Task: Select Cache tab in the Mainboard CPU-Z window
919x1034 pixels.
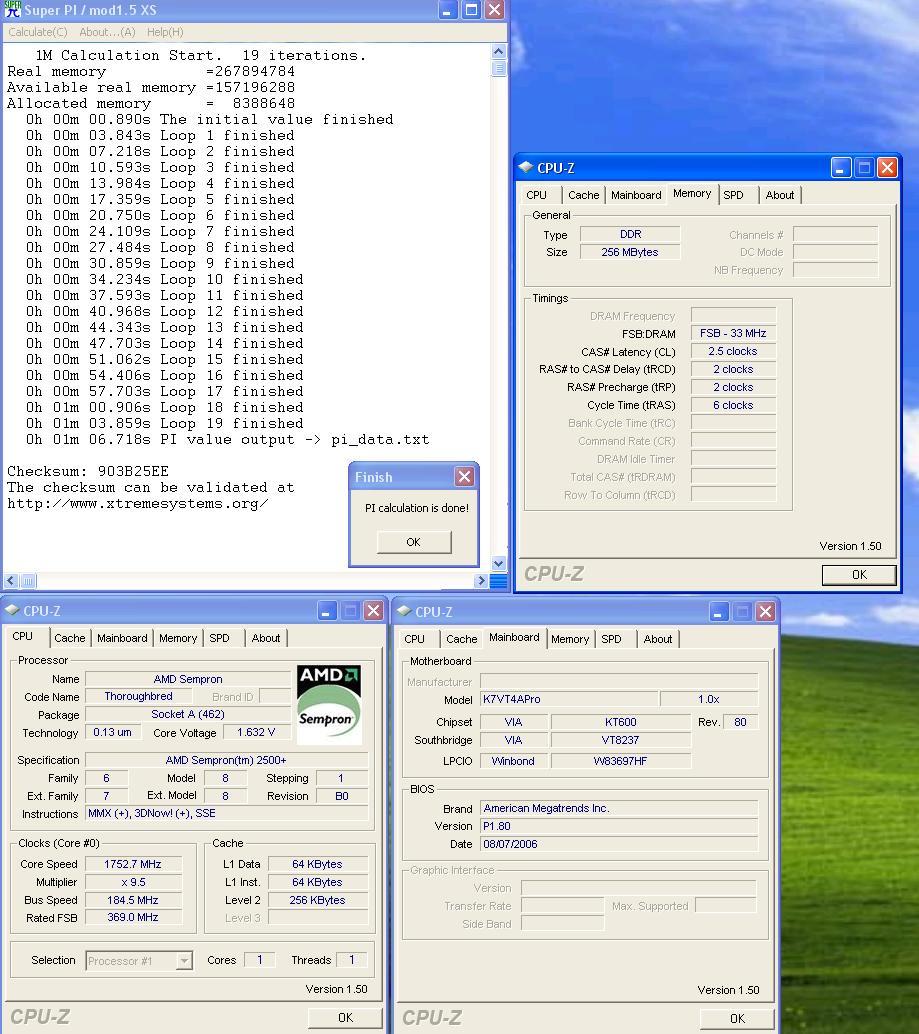Action: (x=461, y=639)
